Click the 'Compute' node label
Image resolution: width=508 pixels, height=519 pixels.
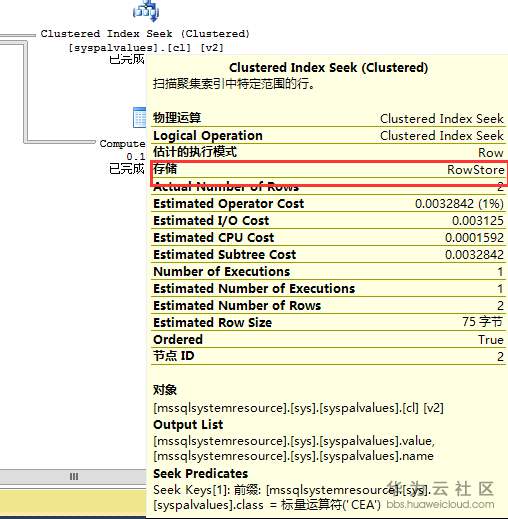[122, 144]
